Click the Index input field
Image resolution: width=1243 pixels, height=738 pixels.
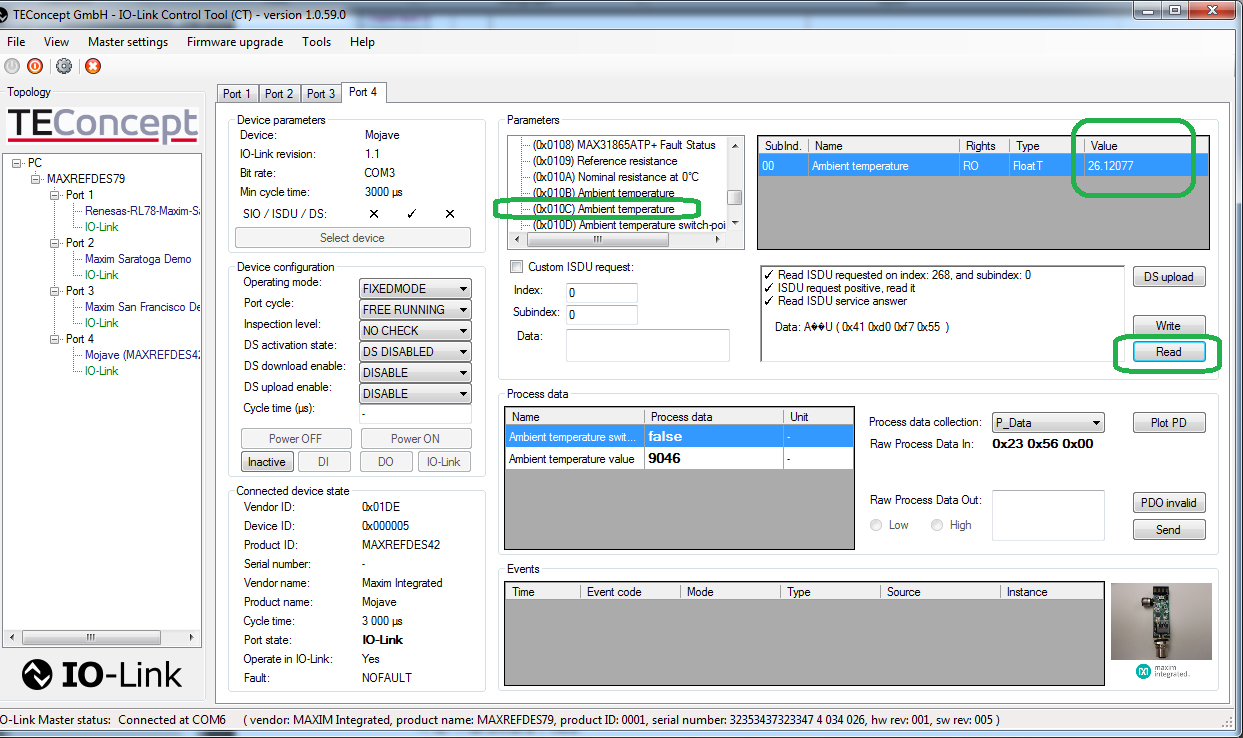[x=602, y=293]
